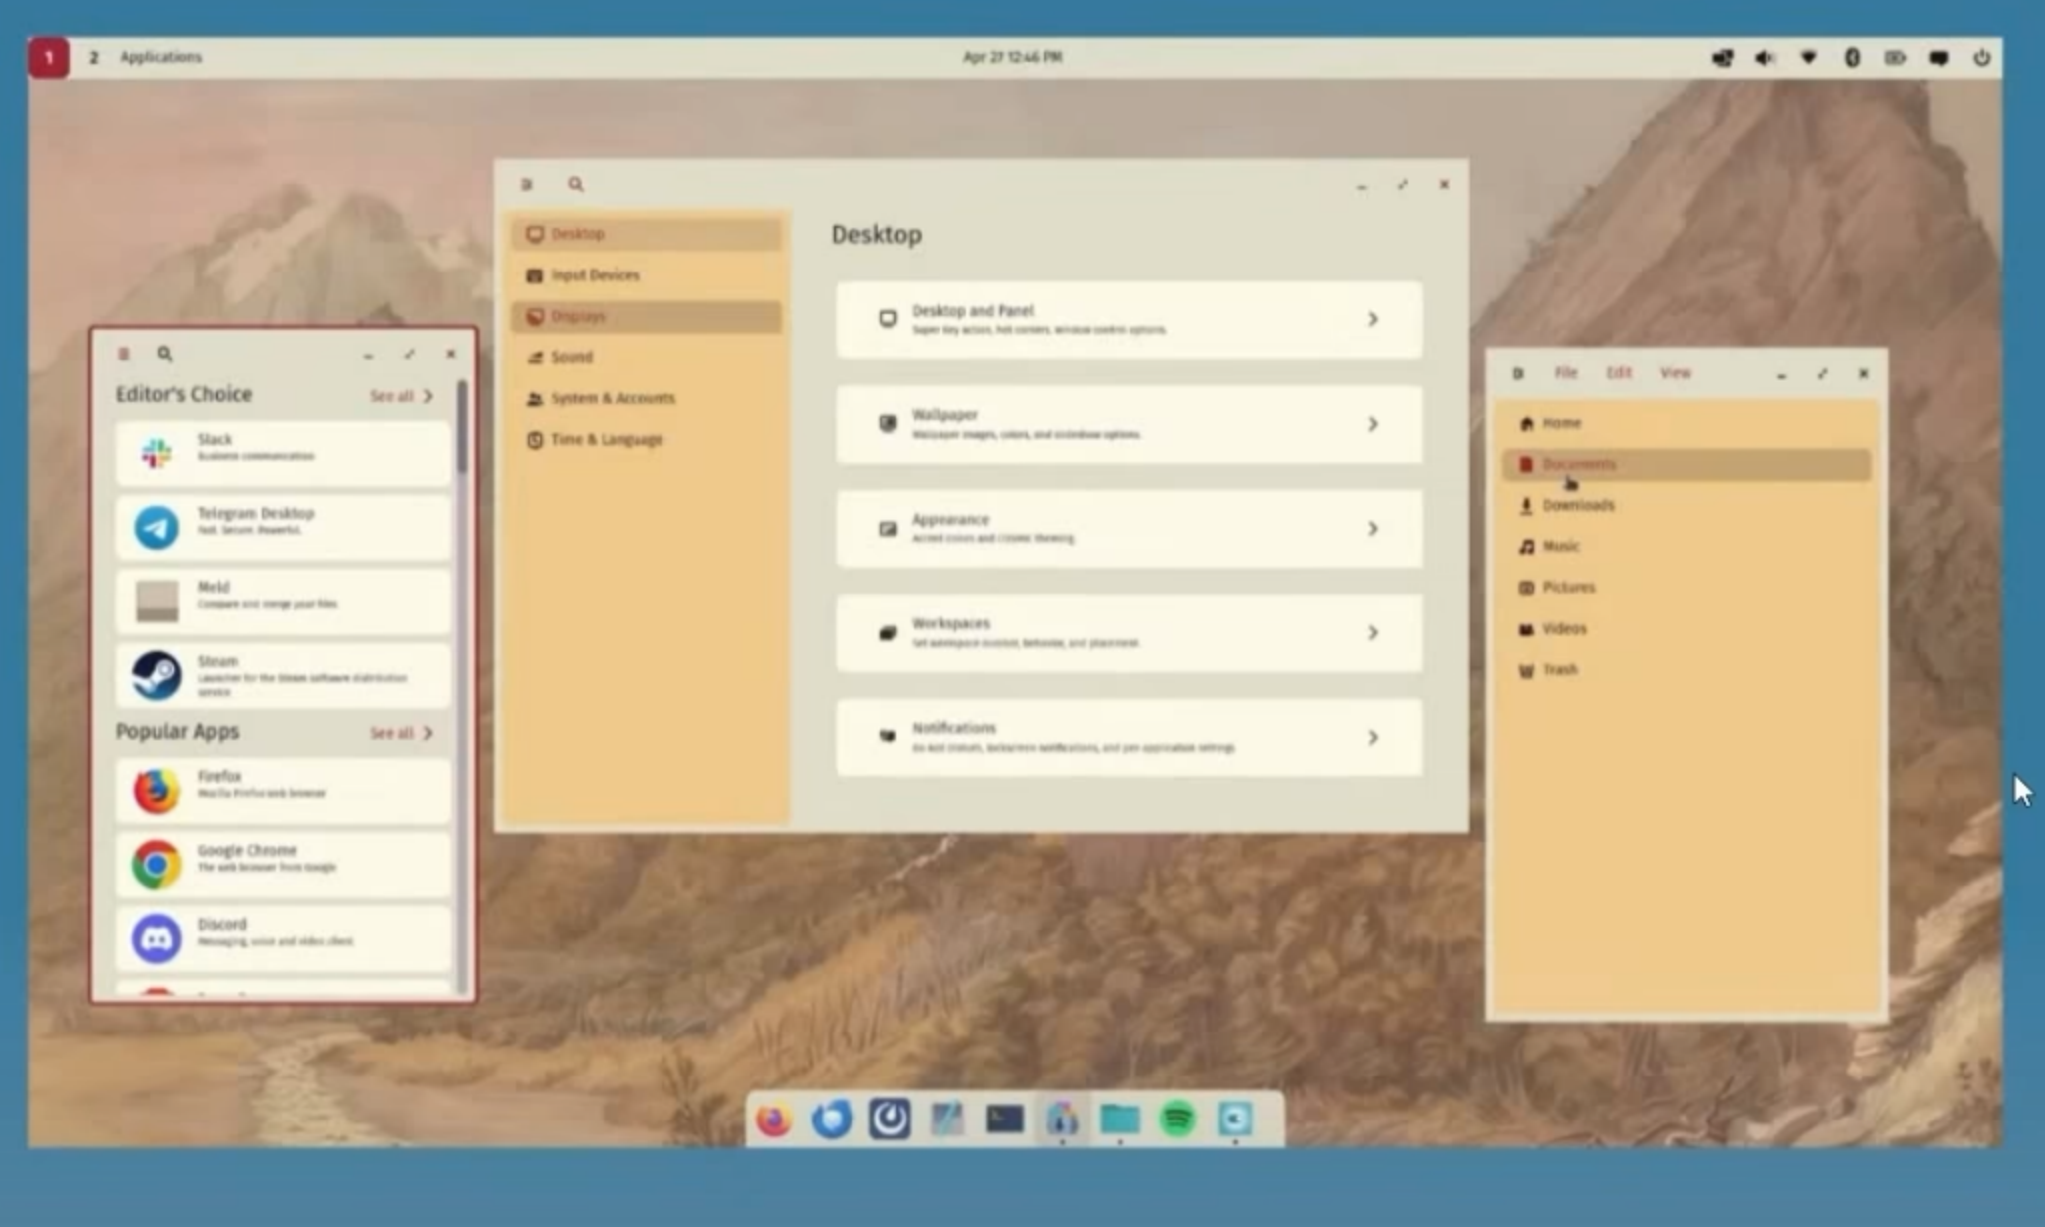This screenshot has height=1227, width=2045.
Task: Open Bluetooth settings from the top bar
Action: (1851, 57)
